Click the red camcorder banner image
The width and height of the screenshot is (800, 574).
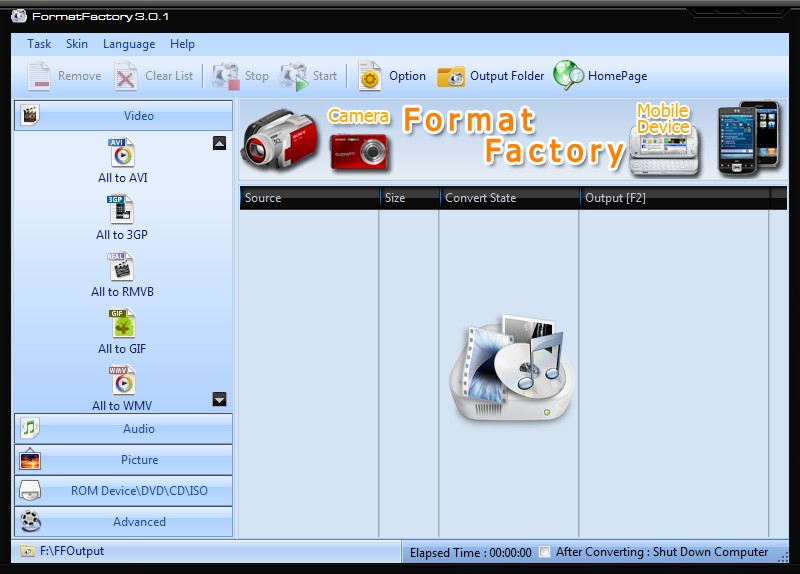pos(280,139)
